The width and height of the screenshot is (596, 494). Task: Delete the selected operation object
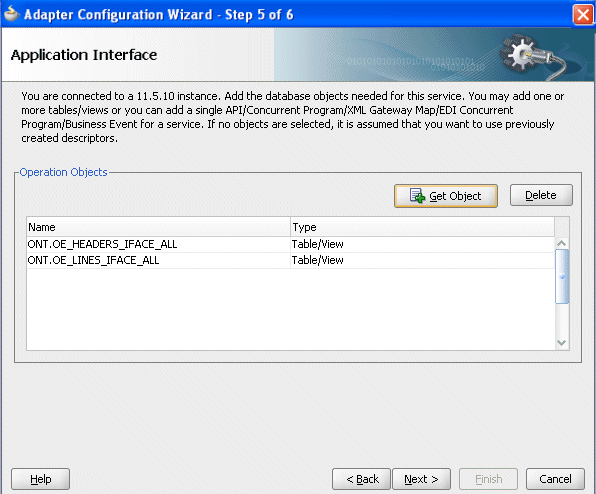(x=541, y=195)
